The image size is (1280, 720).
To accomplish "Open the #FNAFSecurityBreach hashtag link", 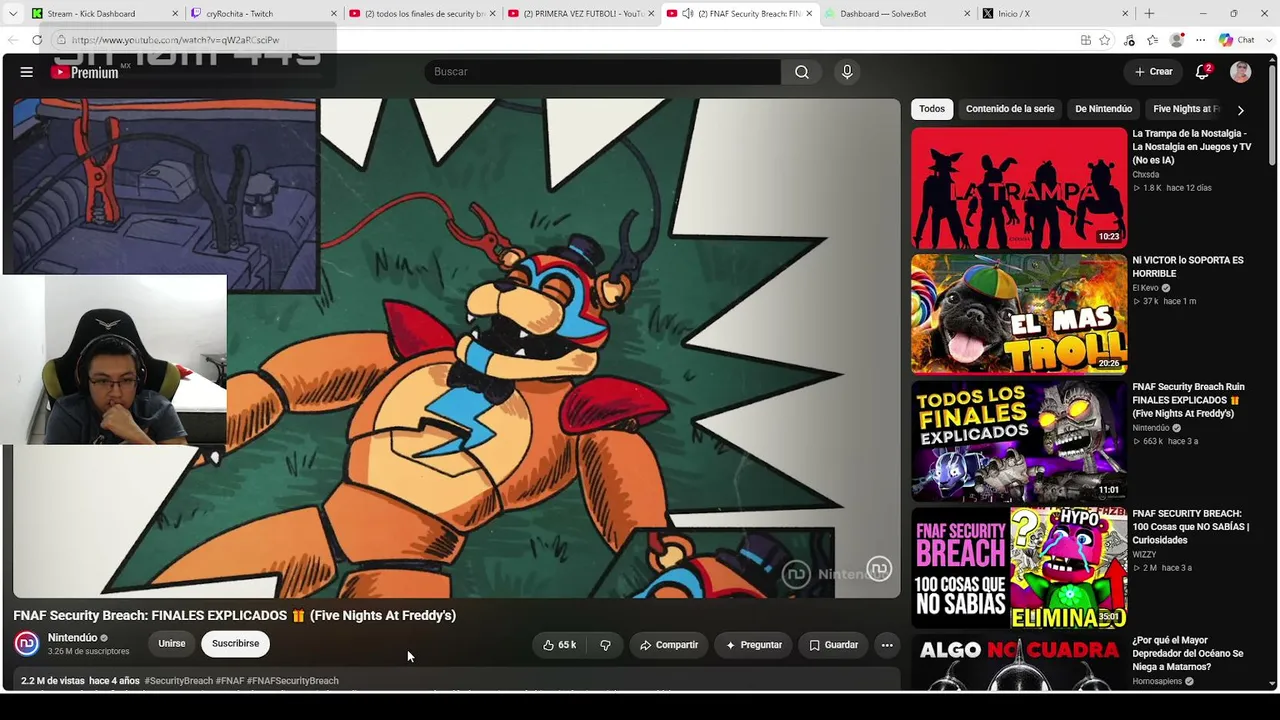I will tap(293, 681).
